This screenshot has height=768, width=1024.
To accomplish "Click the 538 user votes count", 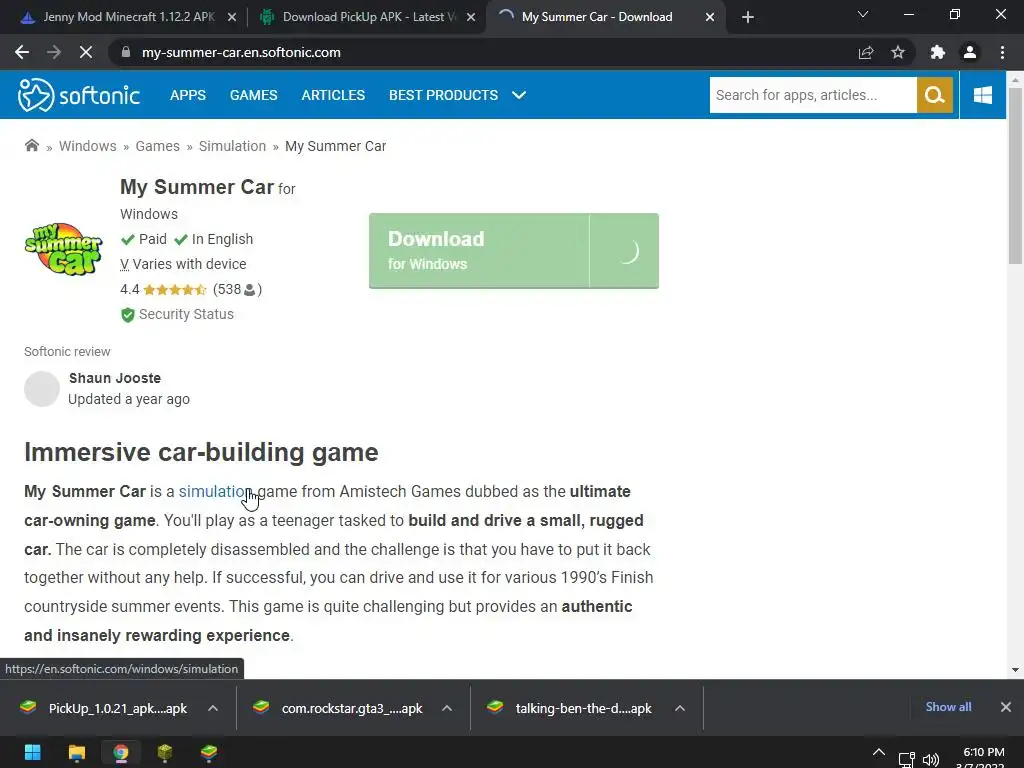I will coord(237,289).
